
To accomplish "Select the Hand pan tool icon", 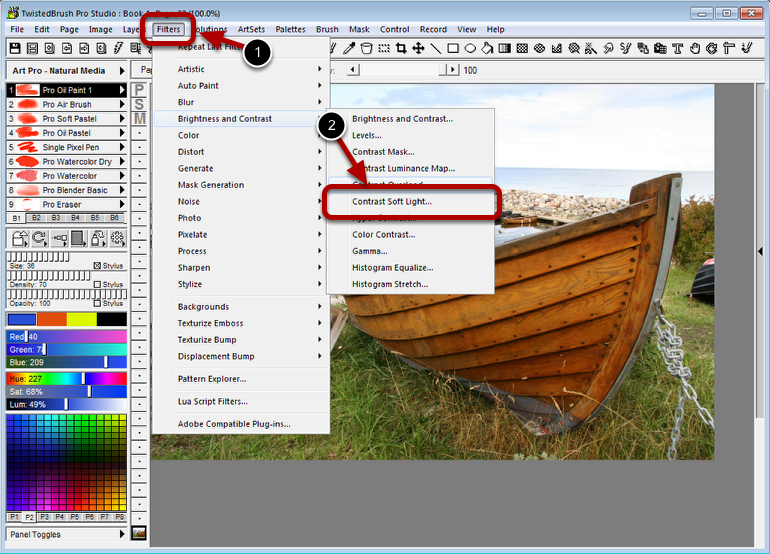I will (x=695, y=48).
